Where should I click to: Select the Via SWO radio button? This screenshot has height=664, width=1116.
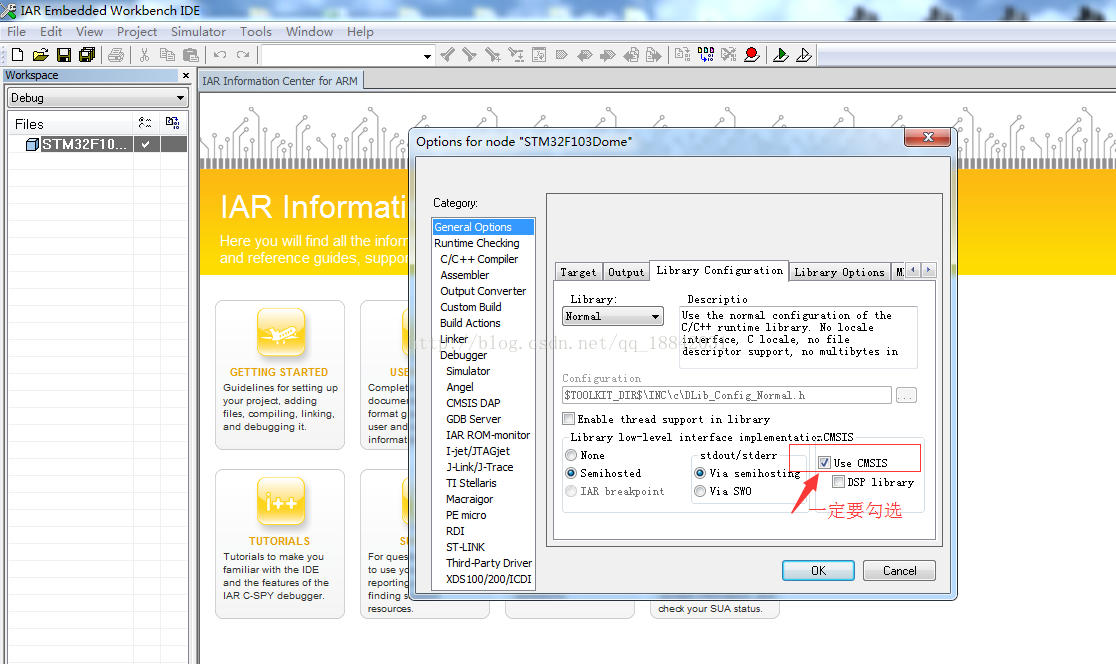pyautogui.click(x=700, y=491)
